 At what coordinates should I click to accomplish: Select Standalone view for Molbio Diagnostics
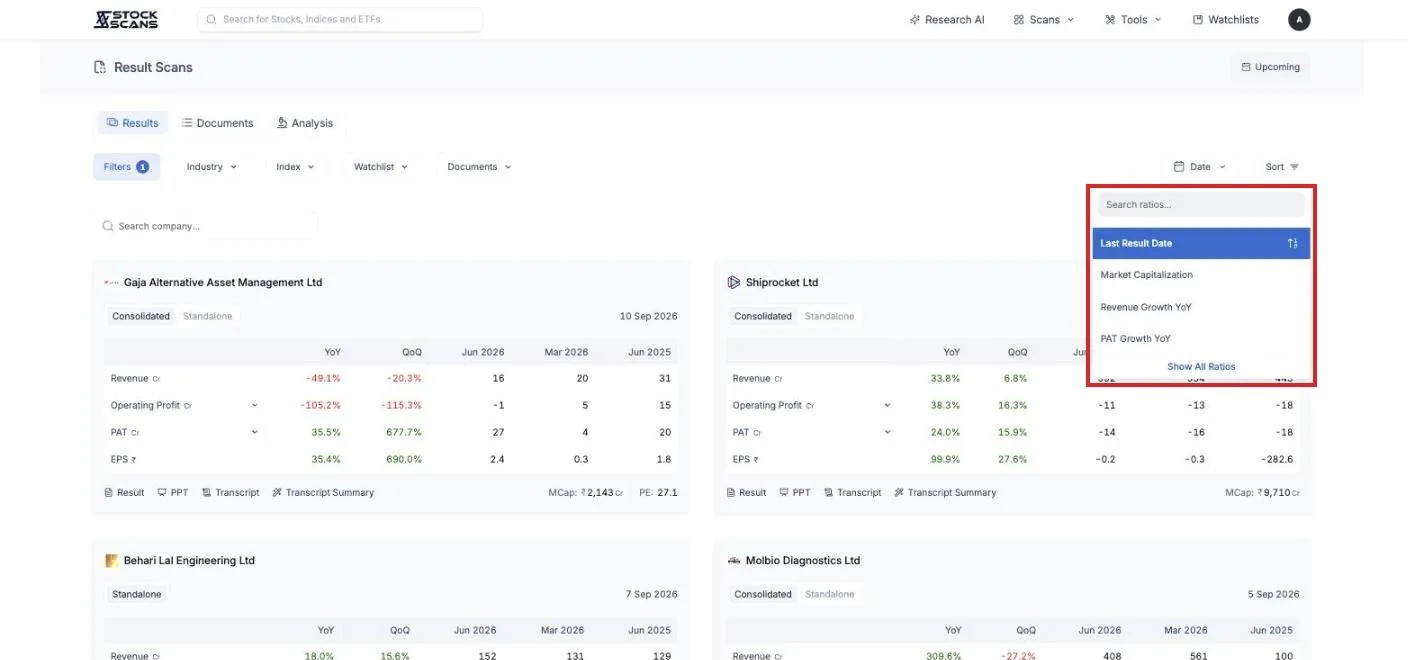pyautogui.click(x=829, y=594)
